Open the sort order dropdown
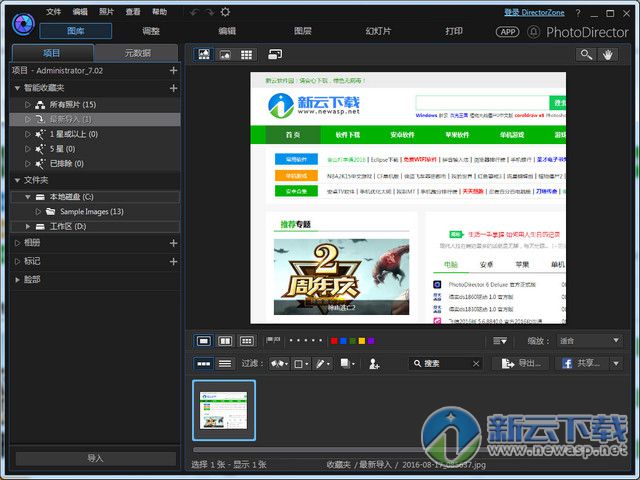 click(500, 341)
